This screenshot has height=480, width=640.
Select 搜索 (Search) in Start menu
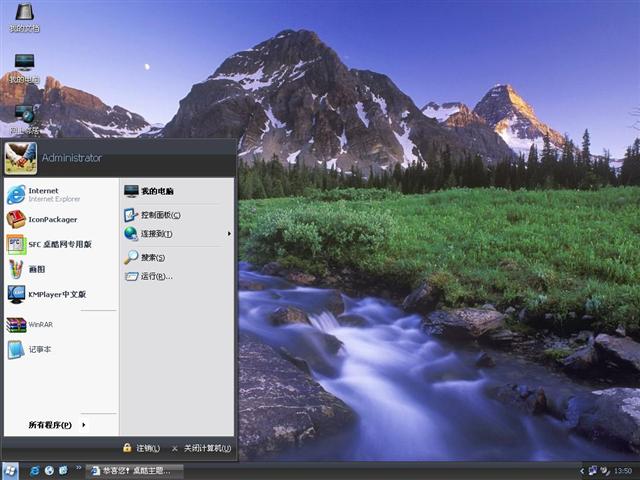tap(152, 257)
